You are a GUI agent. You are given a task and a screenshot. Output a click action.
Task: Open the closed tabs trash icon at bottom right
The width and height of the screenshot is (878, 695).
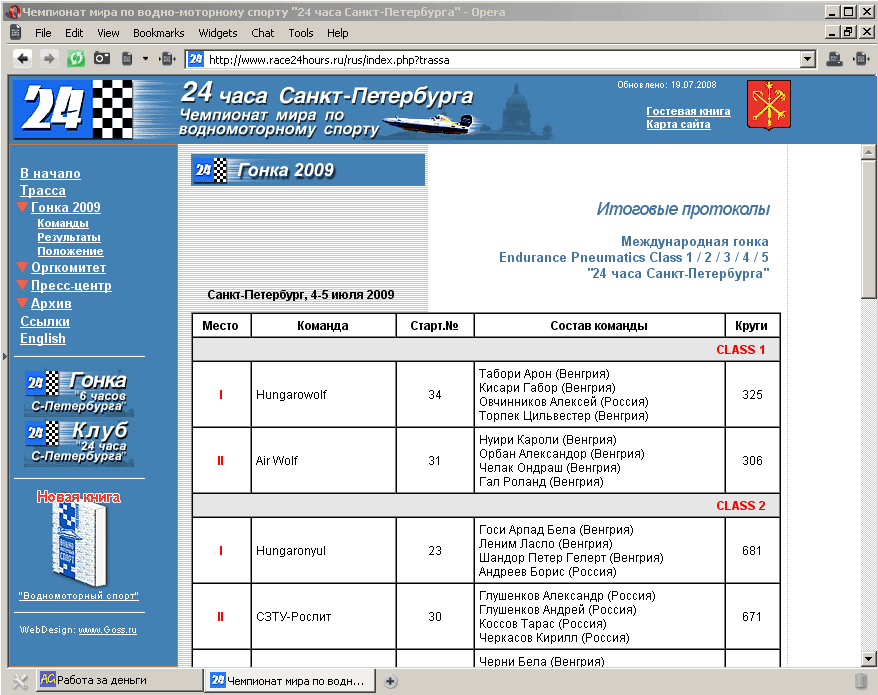coord(861,681)
